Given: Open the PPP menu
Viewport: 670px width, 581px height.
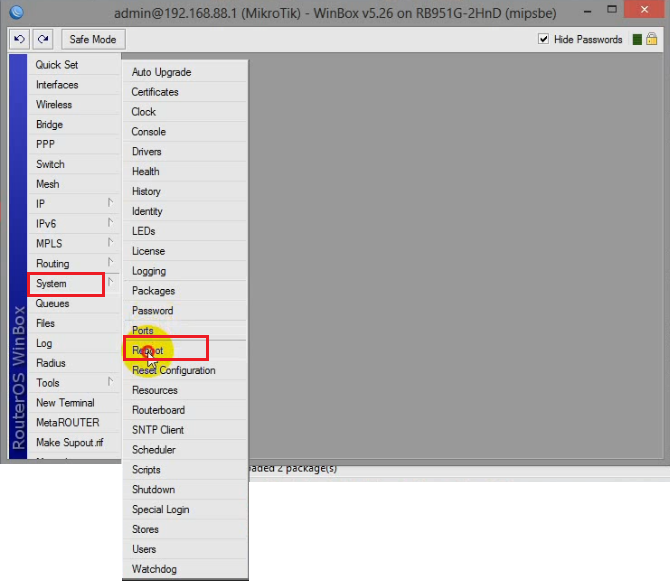Looking at the screenshot, I should [73, 144].
